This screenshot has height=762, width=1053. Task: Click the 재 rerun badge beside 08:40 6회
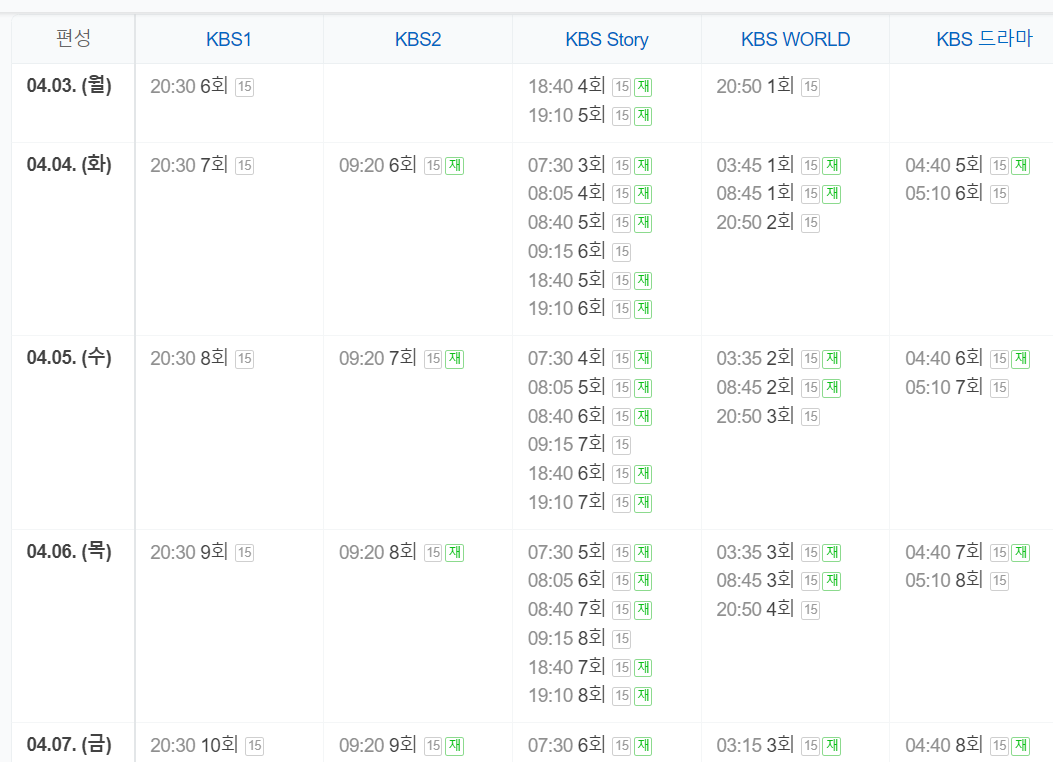tap(643, 417)
